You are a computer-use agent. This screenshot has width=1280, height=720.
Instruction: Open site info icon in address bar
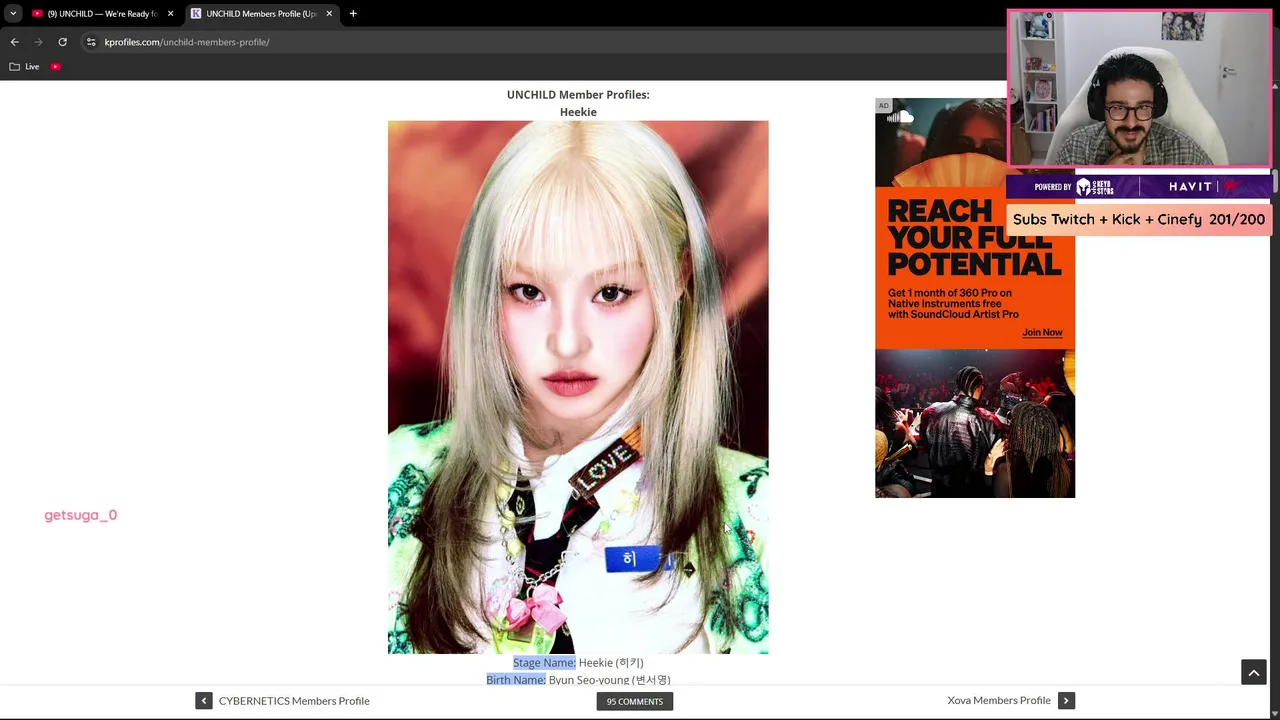point(91,42)
